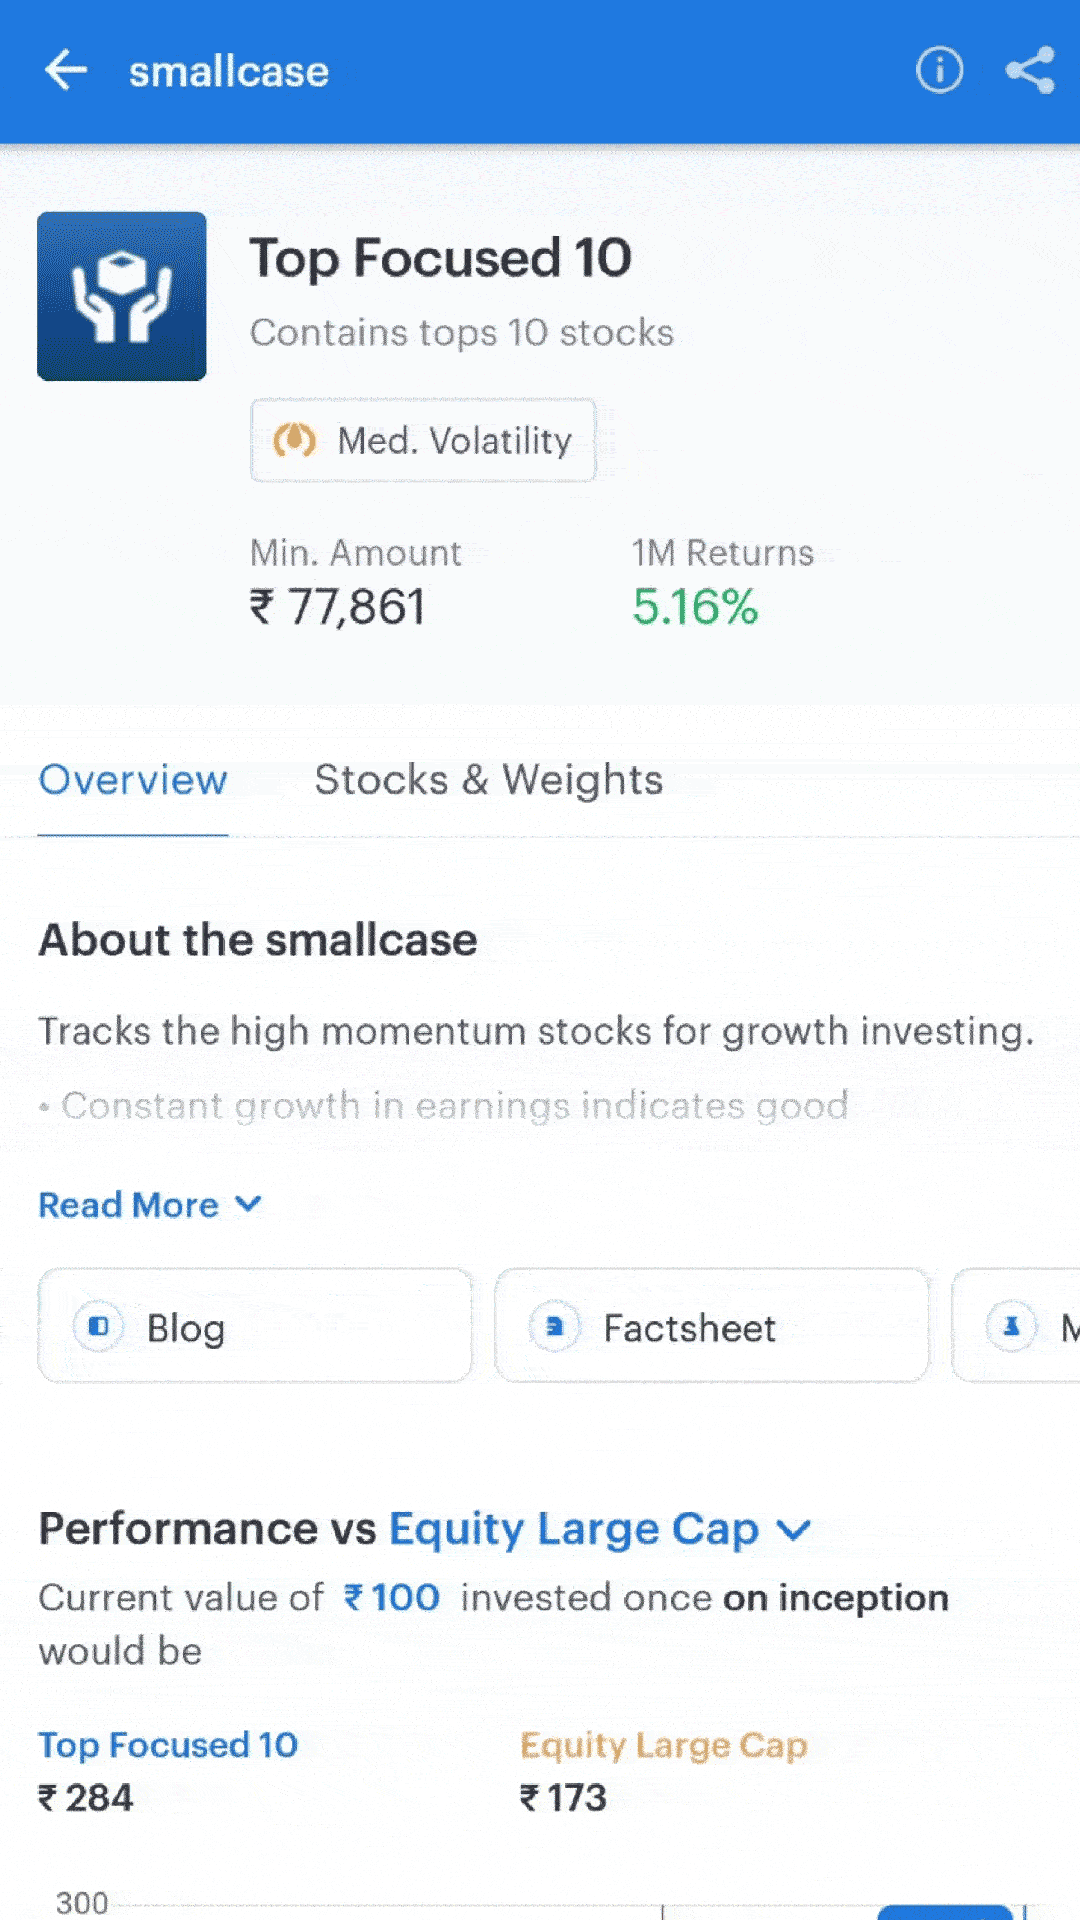Screen dimensions: 1080x1920
Task: Tap the partially visible third card icon
Action: click(1011, 1327)
